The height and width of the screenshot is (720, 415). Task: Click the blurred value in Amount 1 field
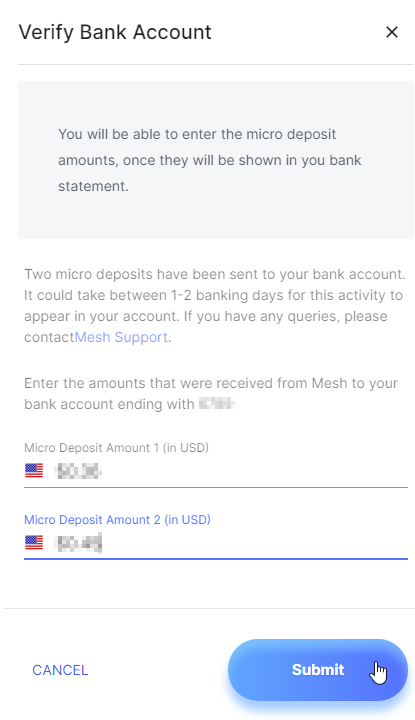click(x=78, y=471)
